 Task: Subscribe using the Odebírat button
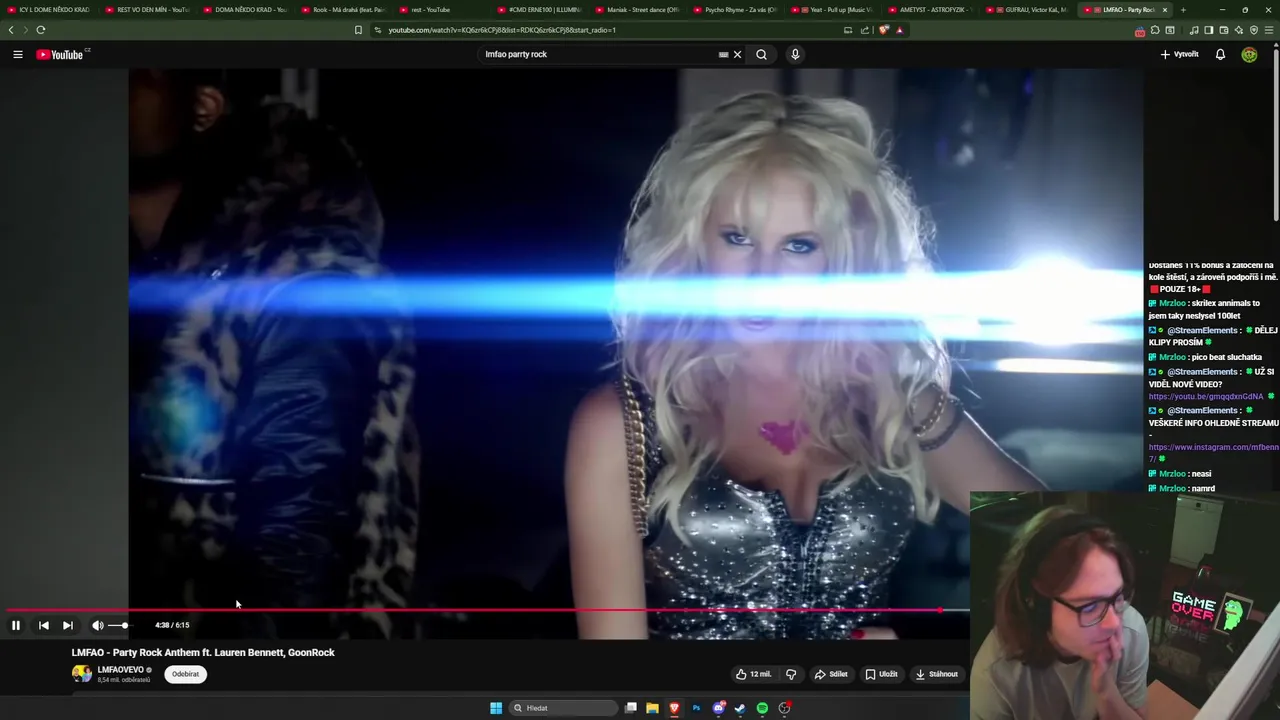(x=185, y=674)
